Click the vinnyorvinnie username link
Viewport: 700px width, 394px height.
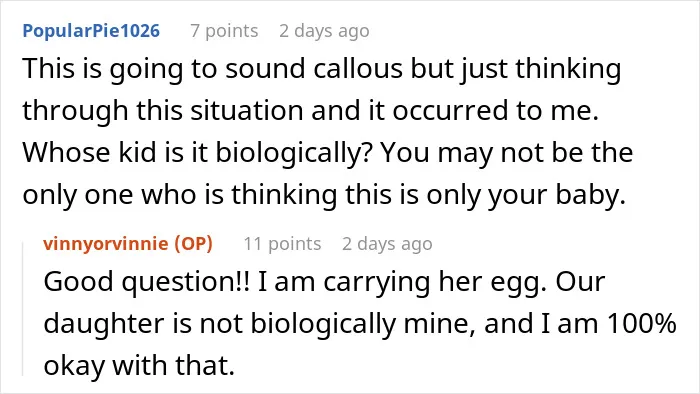(106, 244)
